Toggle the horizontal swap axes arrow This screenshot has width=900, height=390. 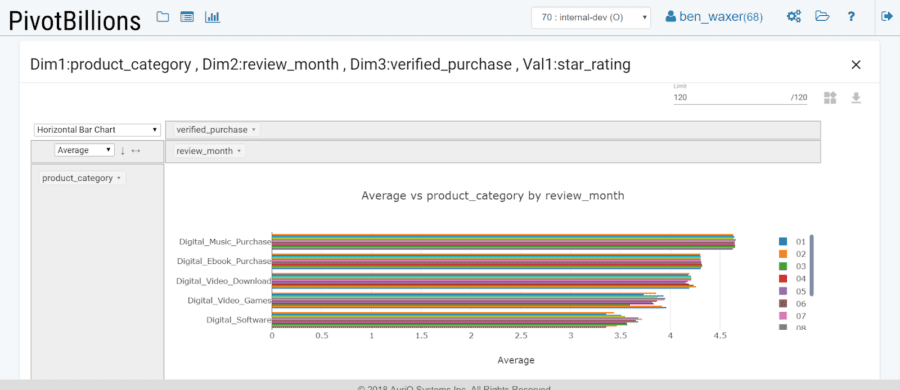point(135,150)
